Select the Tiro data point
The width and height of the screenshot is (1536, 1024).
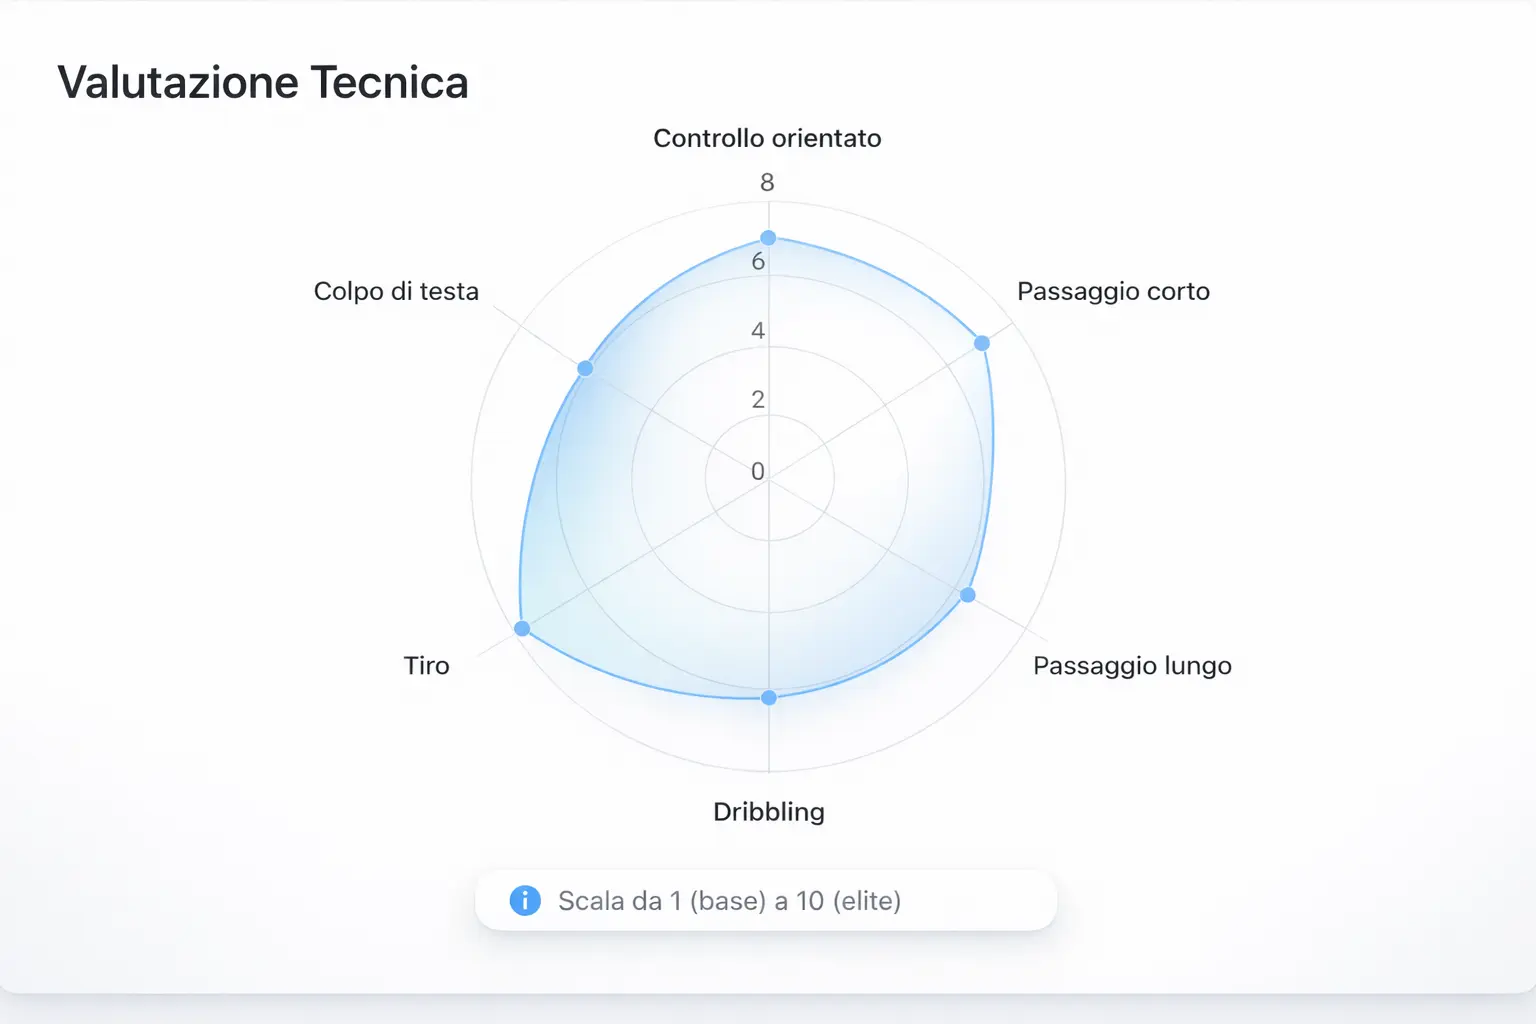click(x=522, y=628)
